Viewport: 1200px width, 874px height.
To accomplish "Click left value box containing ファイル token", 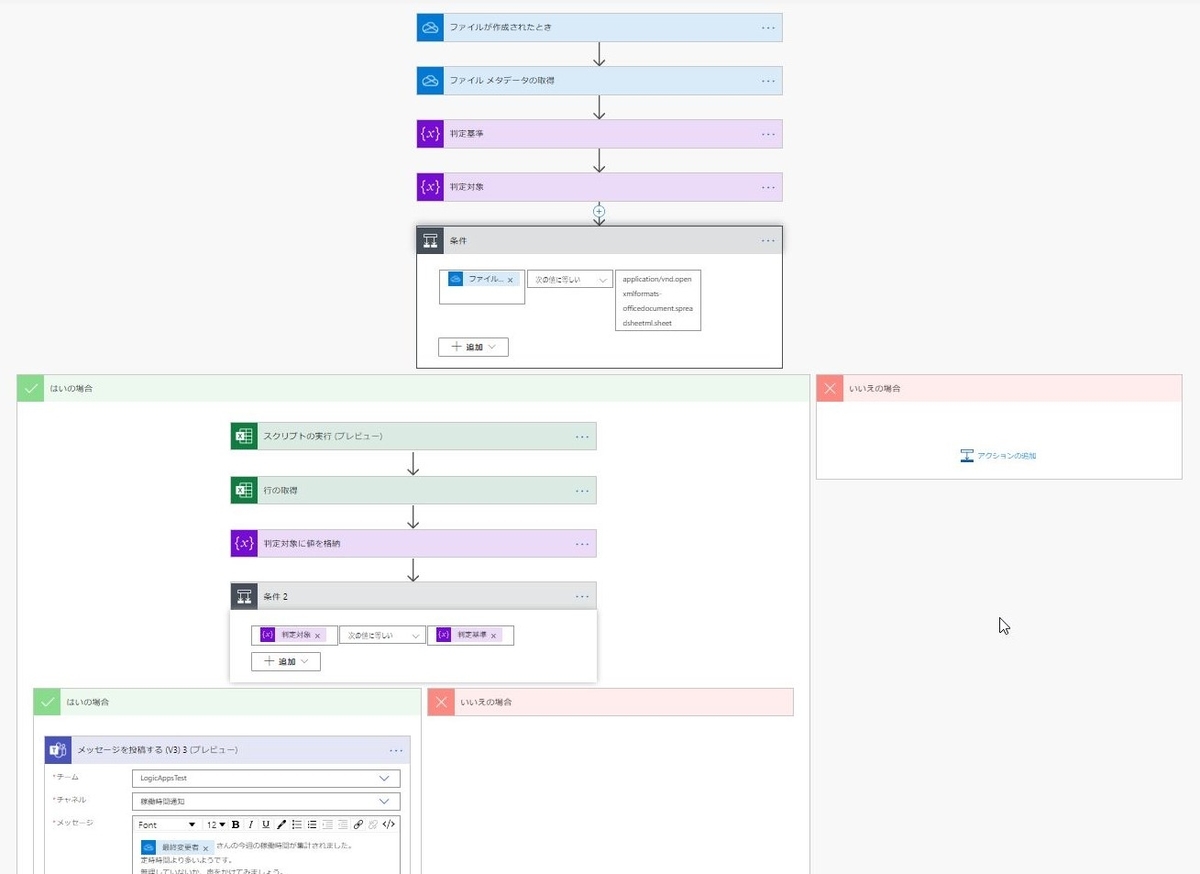I will (x=482, y=287).
